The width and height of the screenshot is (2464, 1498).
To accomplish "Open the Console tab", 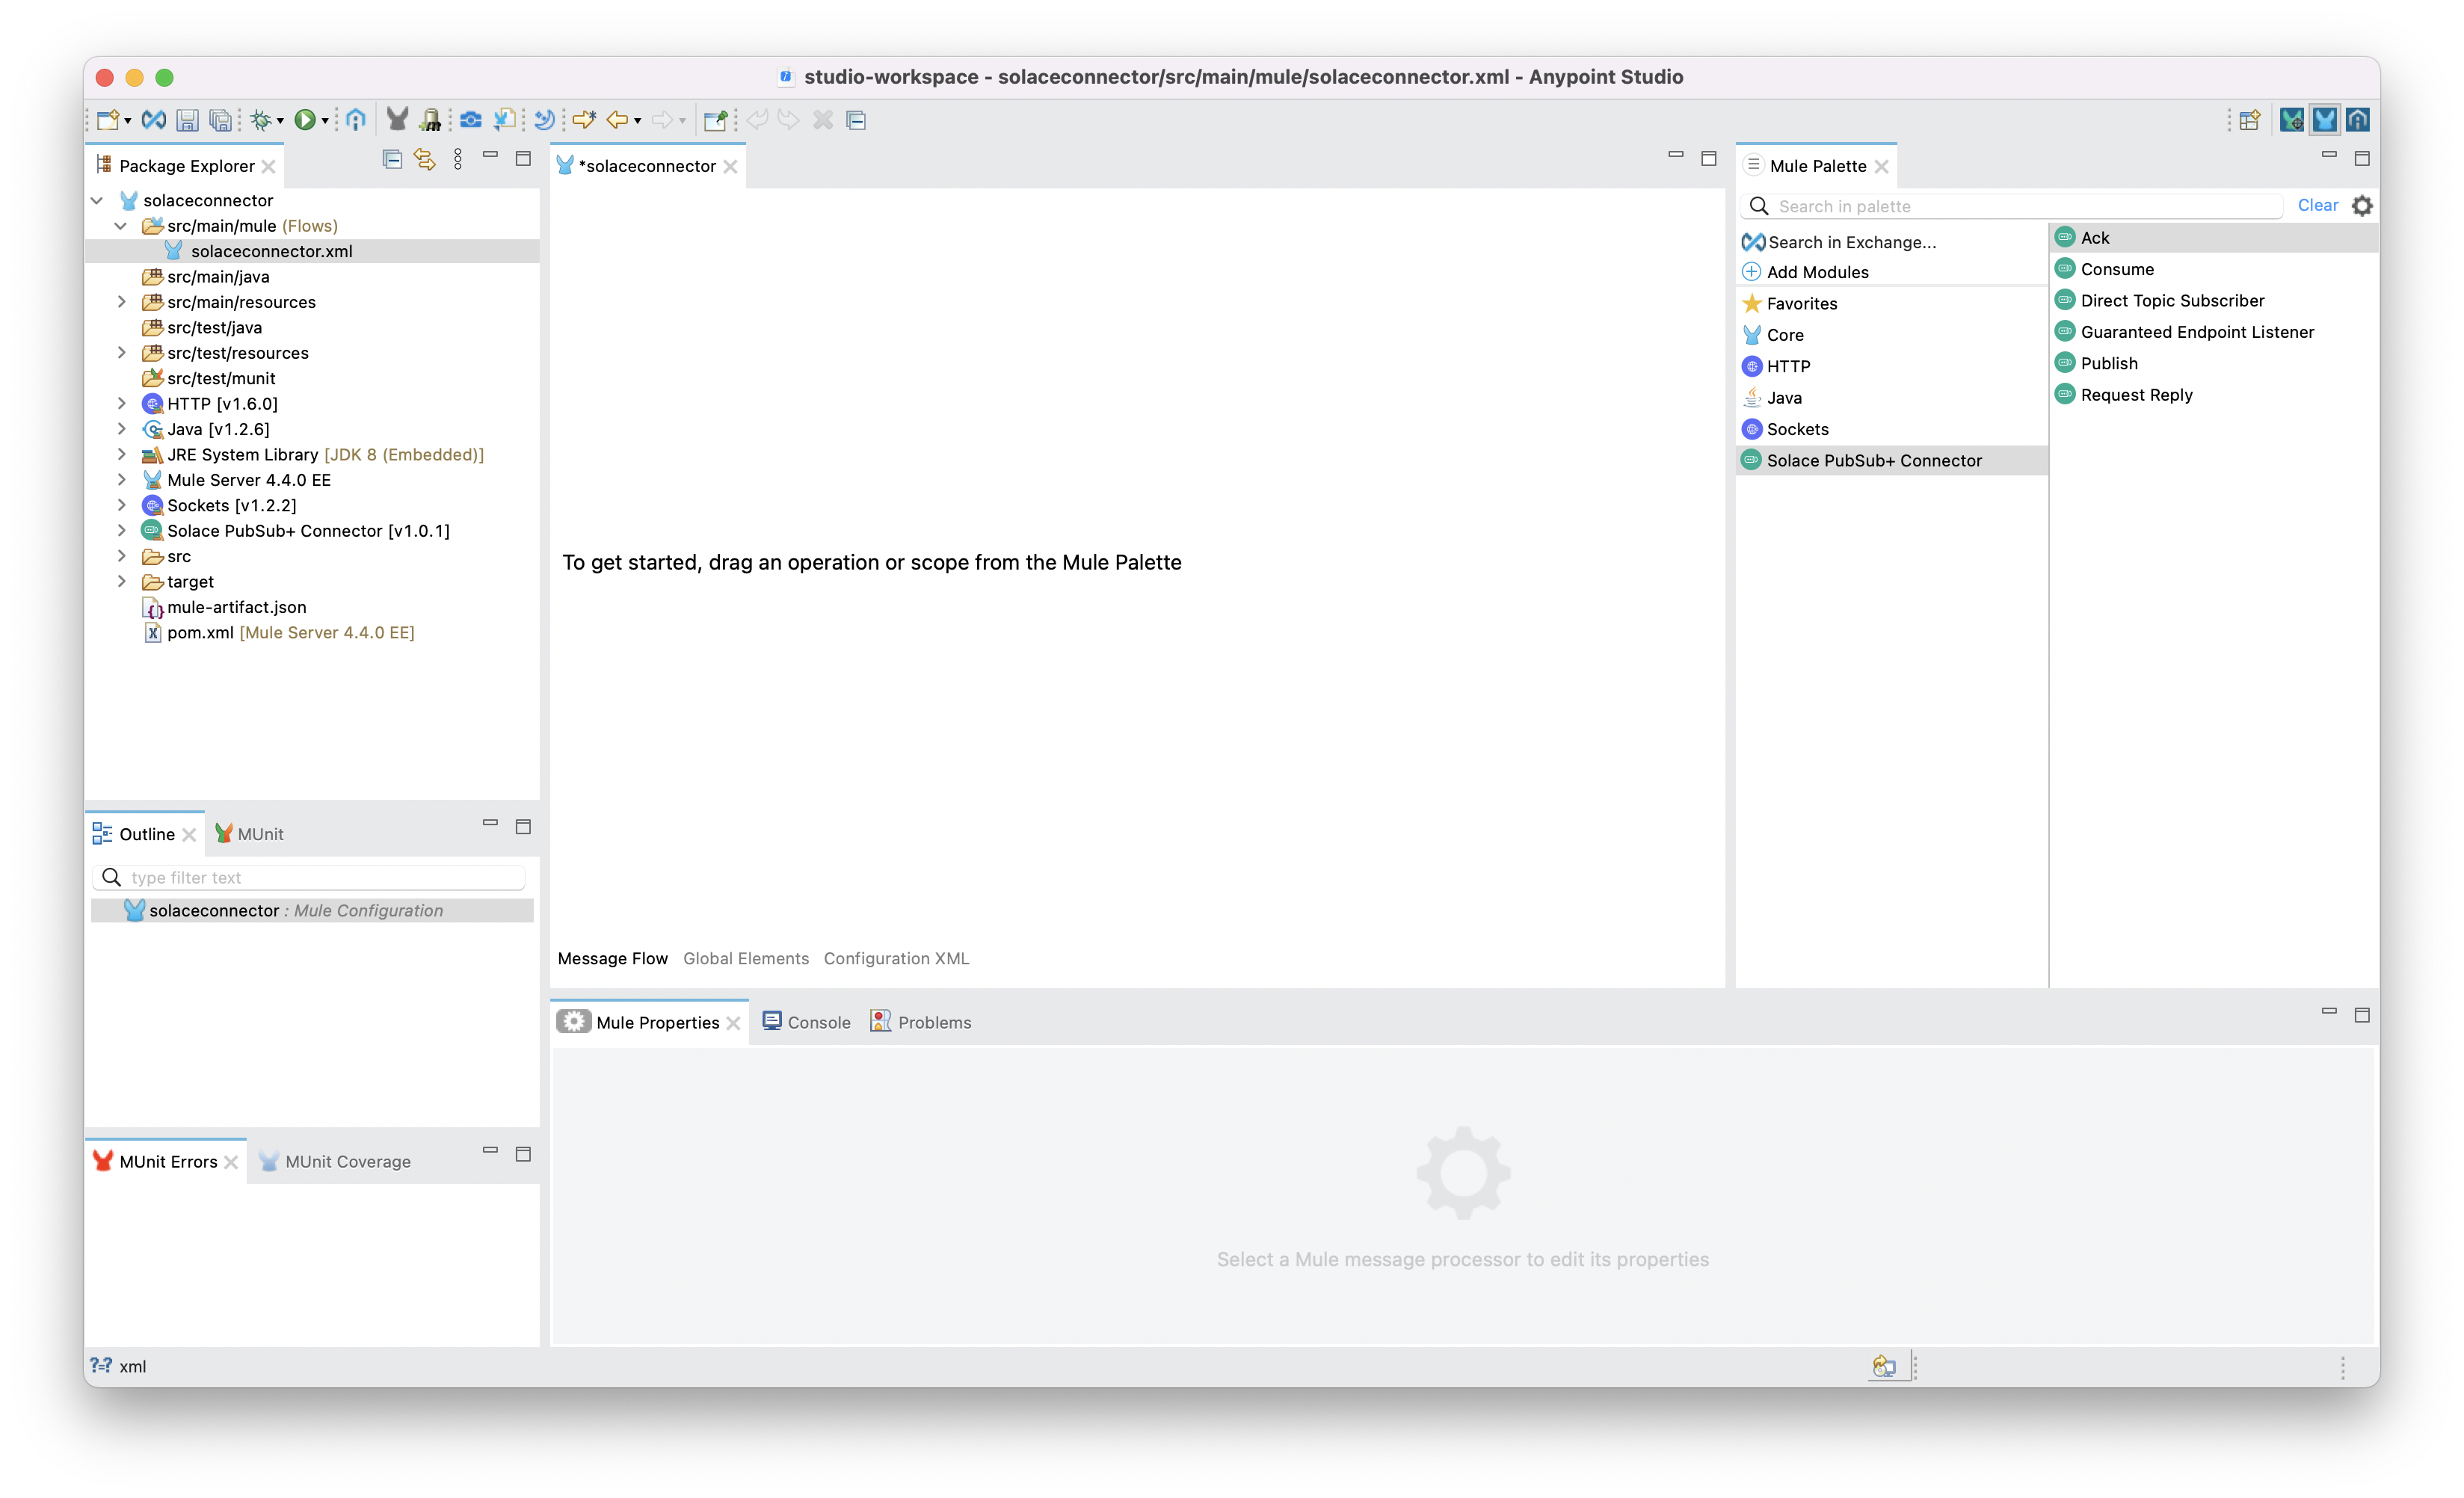I will (x=807, y=1022).
